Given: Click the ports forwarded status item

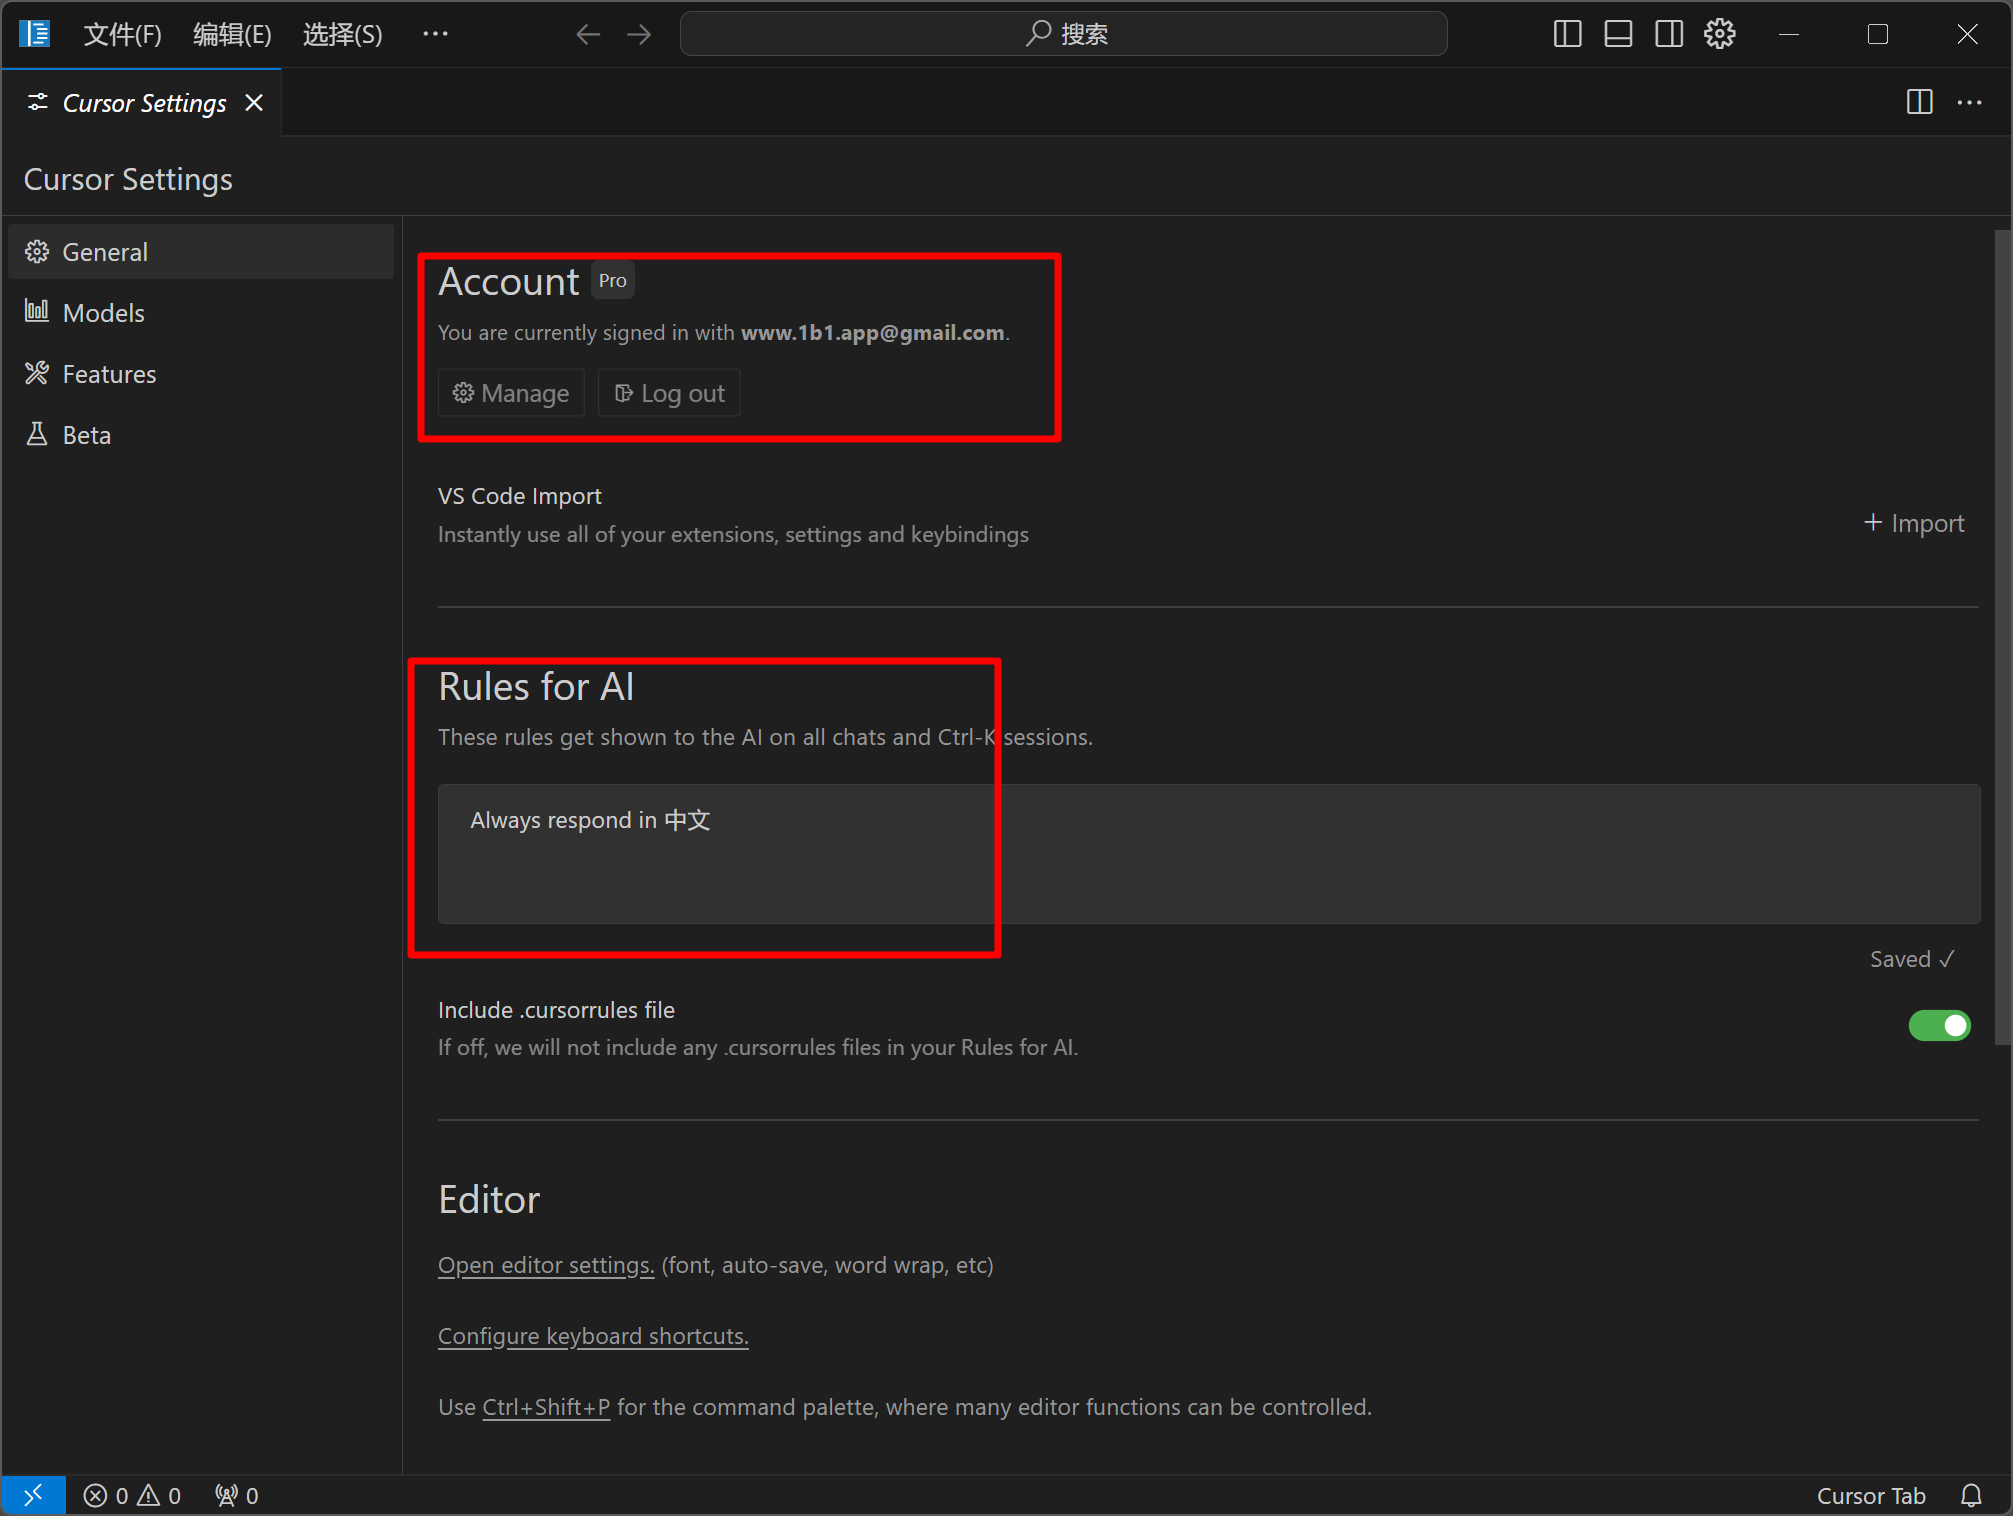Looking at the screenshot, I should 237,1495.
